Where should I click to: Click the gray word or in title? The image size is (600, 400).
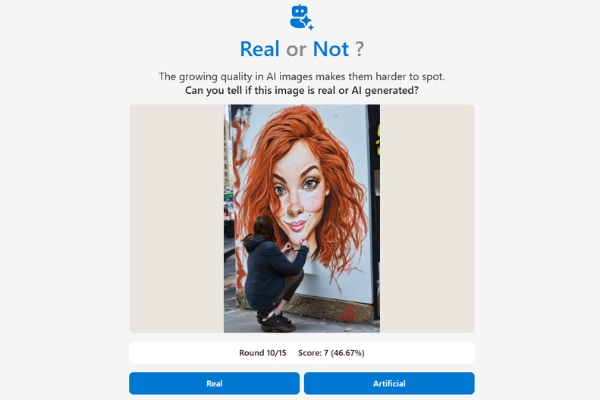(x=296, y=50)
